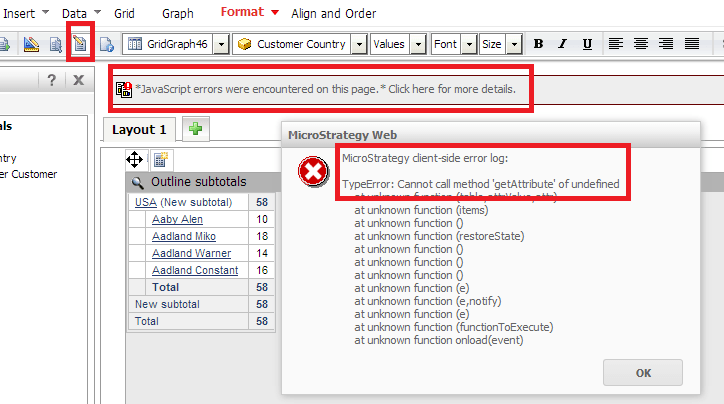Viewport: 724px width, 404px height.
Task: Open the Font dropdown arrow
Action: click(x=469, y=44)
